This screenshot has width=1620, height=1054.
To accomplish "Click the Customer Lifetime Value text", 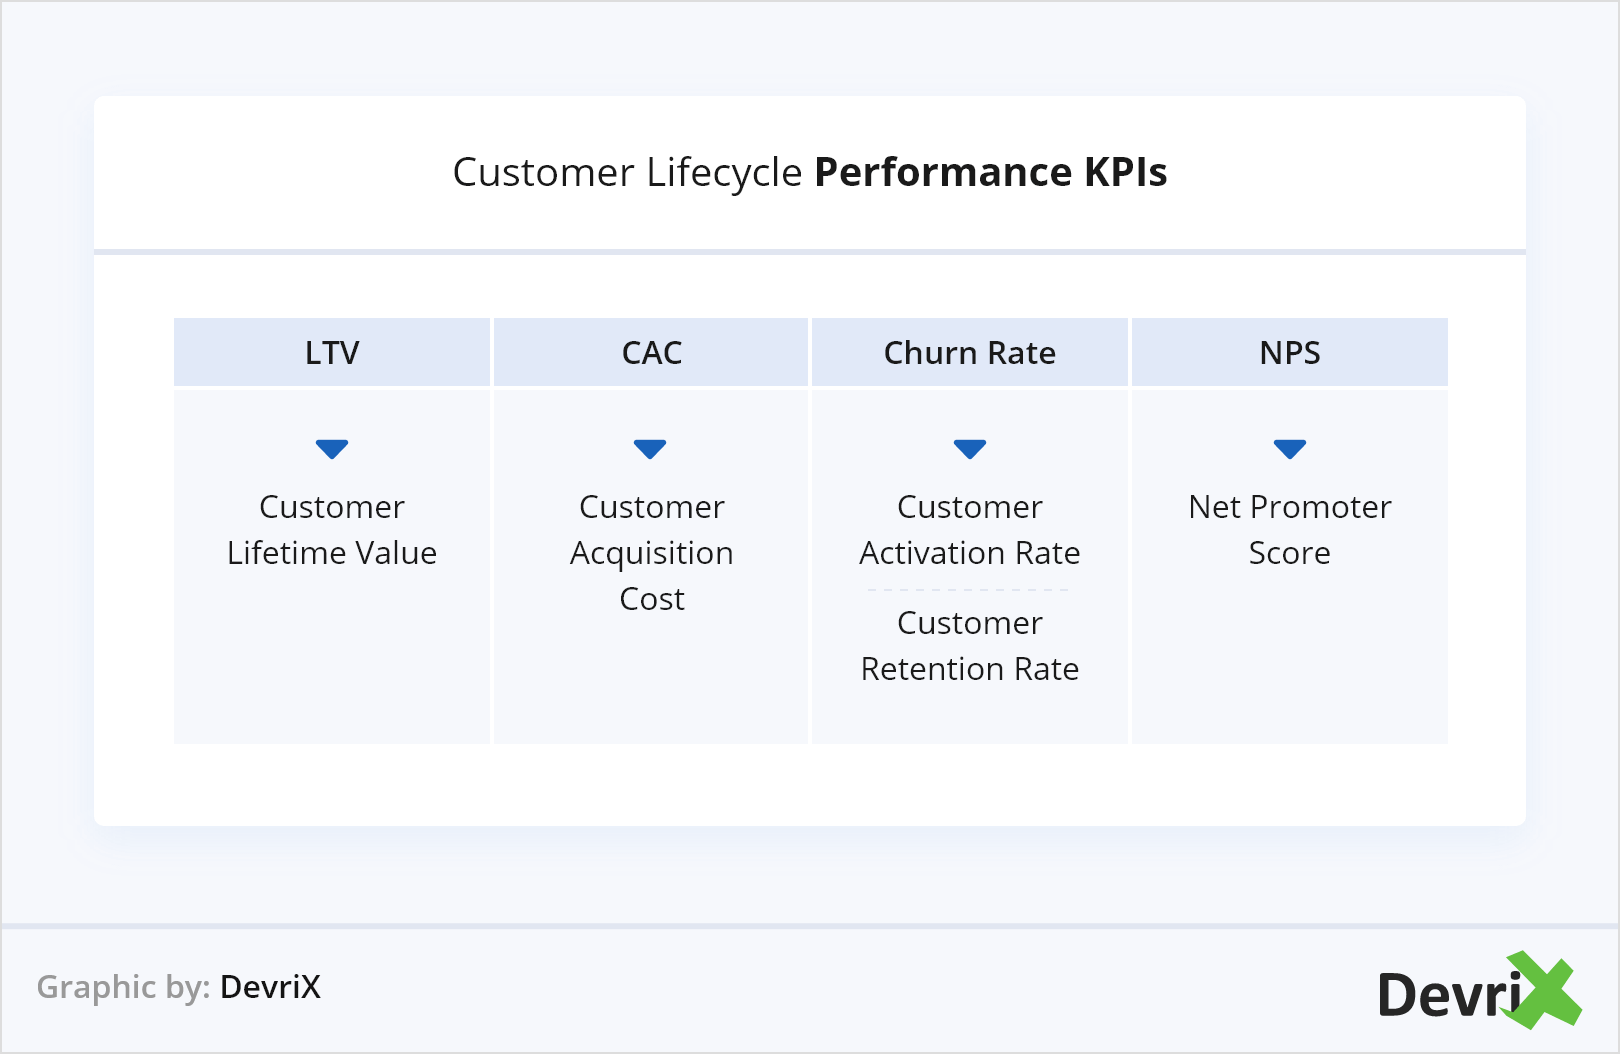I will (x=332, y=530).
